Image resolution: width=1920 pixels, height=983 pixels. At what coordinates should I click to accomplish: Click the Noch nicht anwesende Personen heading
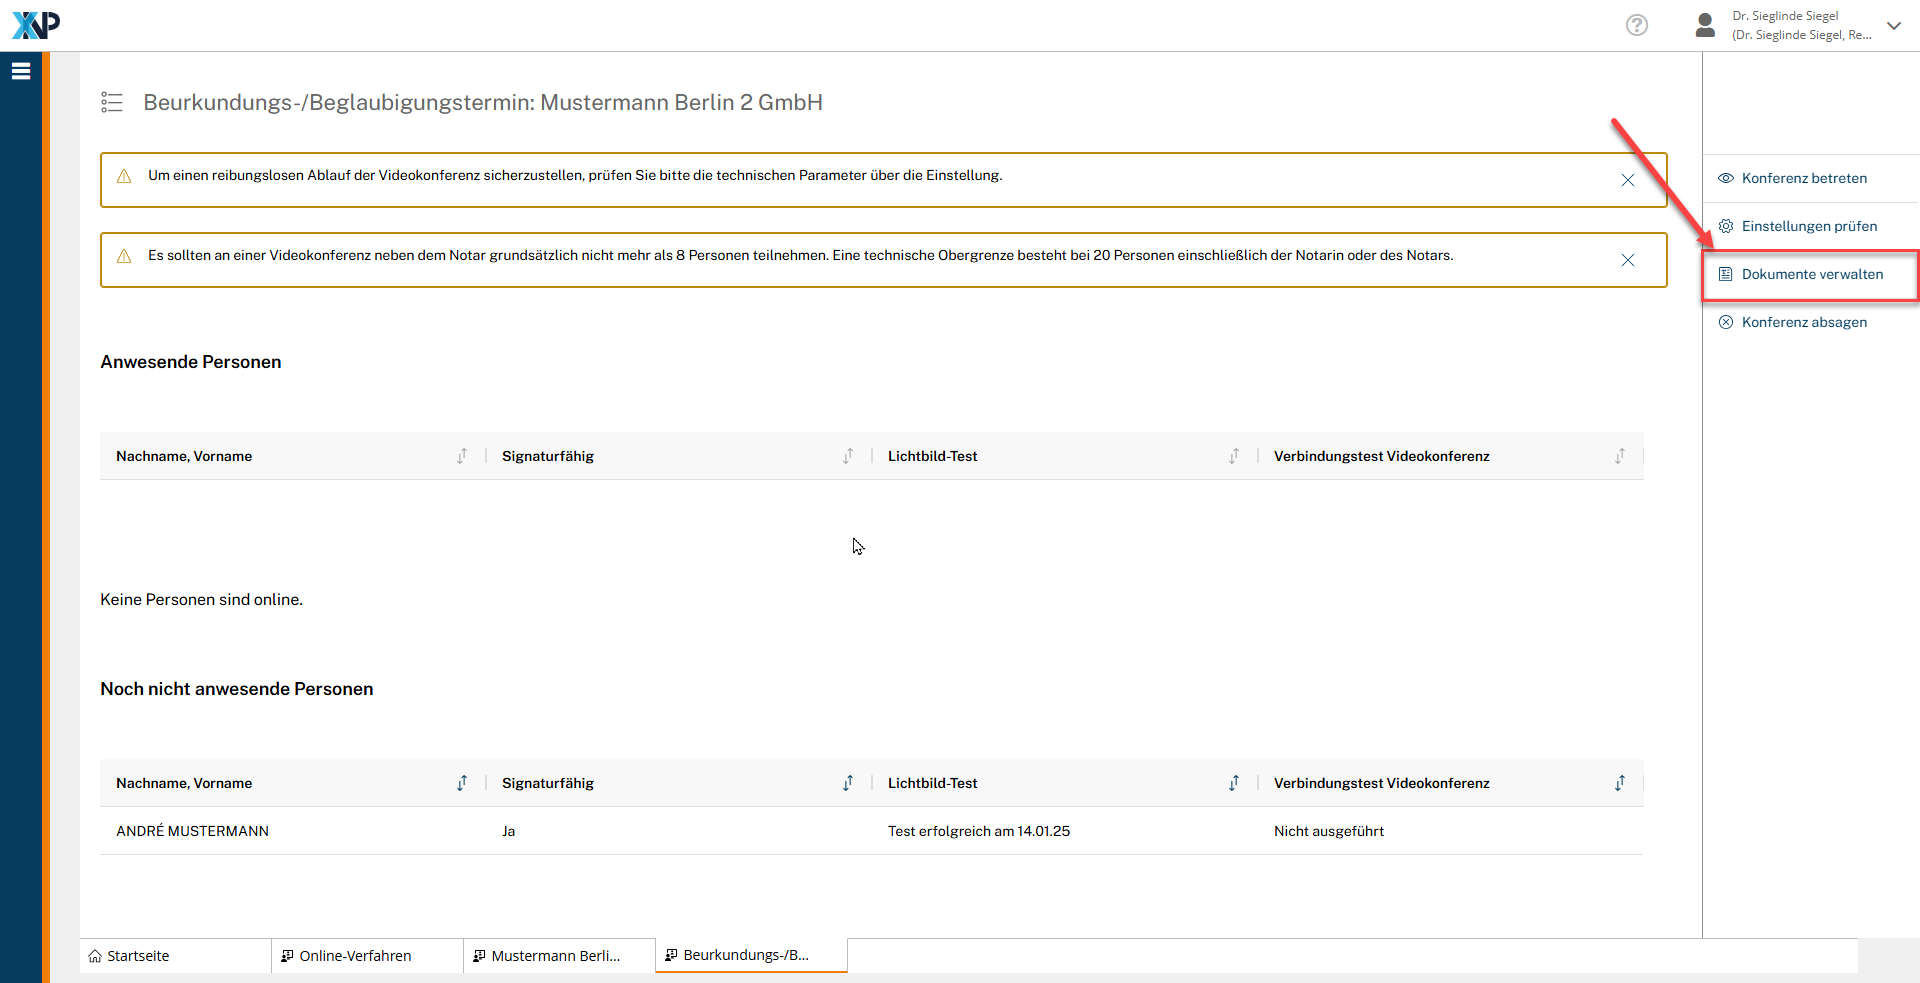click(237, 689)
